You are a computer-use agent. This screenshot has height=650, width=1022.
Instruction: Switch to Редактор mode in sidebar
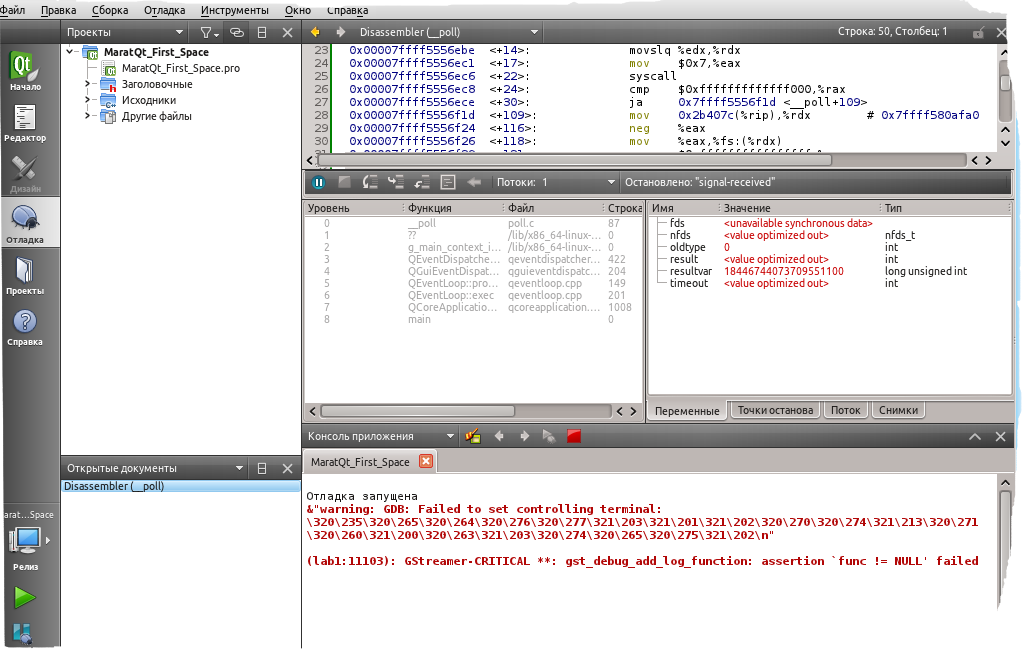(25, 122)
